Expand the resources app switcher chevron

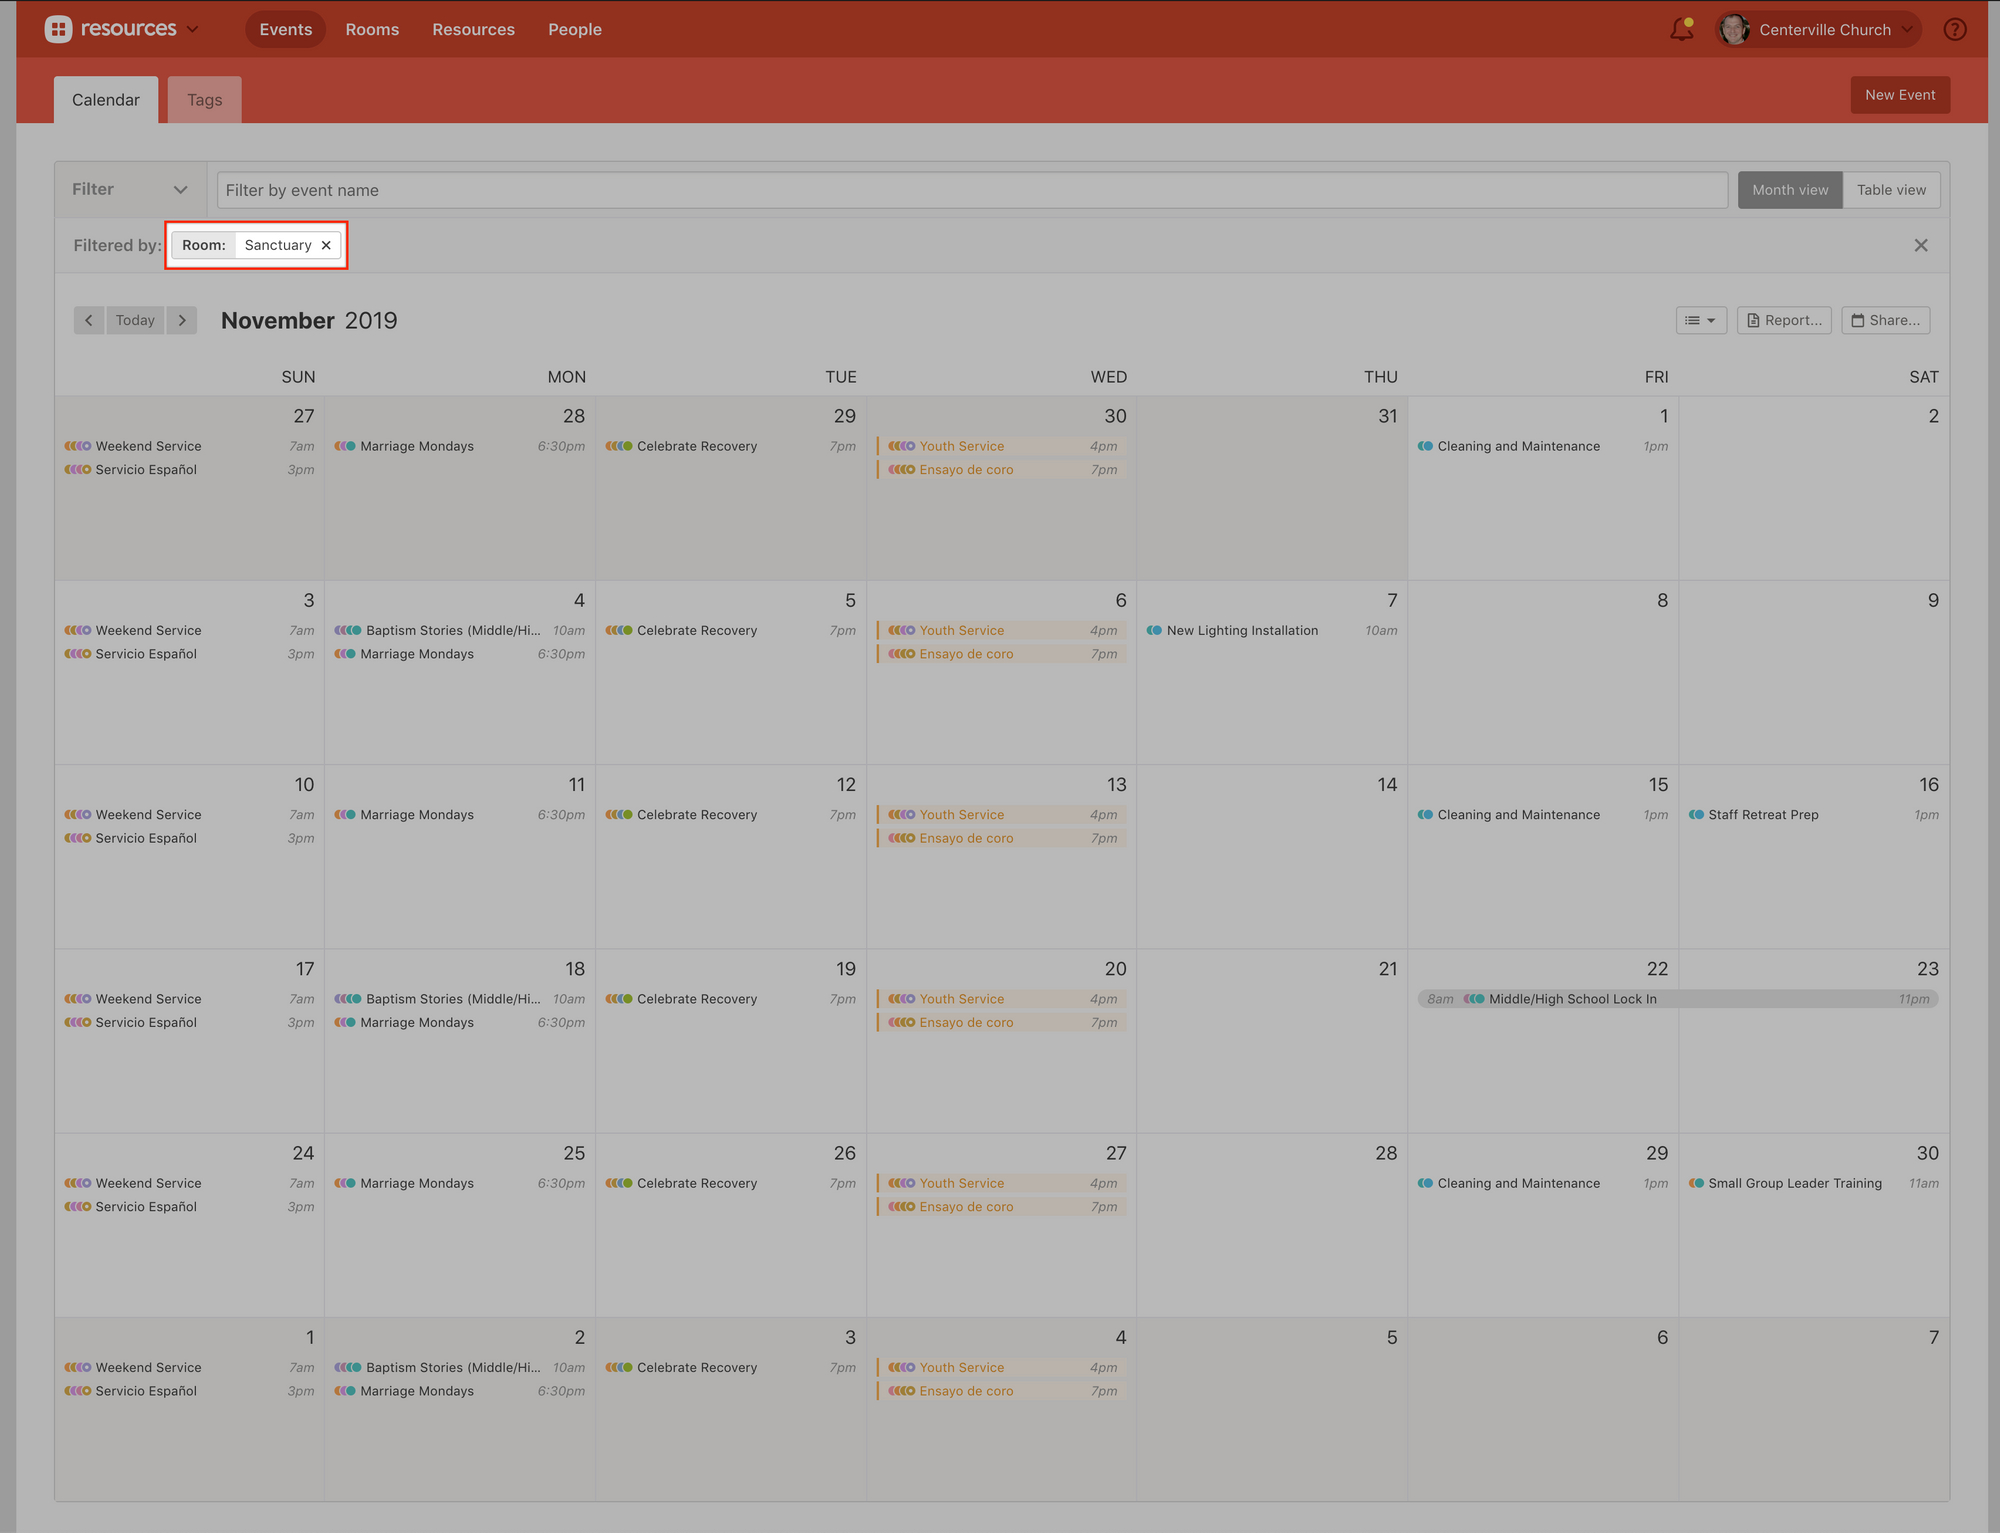pyautogui.click(x=193, y=29)
